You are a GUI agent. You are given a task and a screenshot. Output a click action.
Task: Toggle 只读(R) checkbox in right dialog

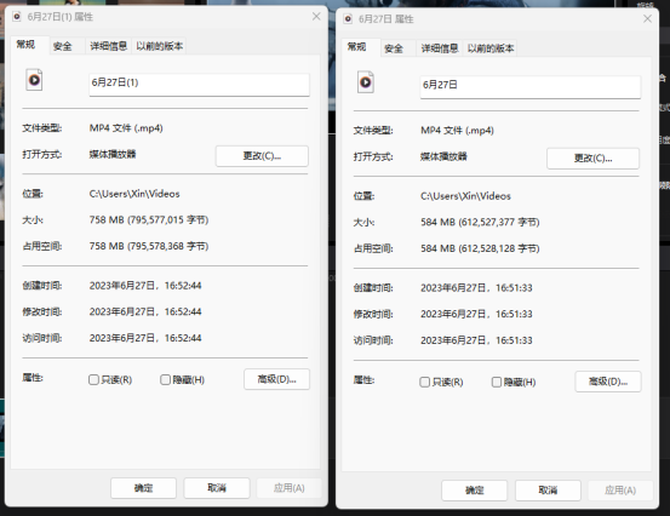pyautogui.click(x=425, y=382)
